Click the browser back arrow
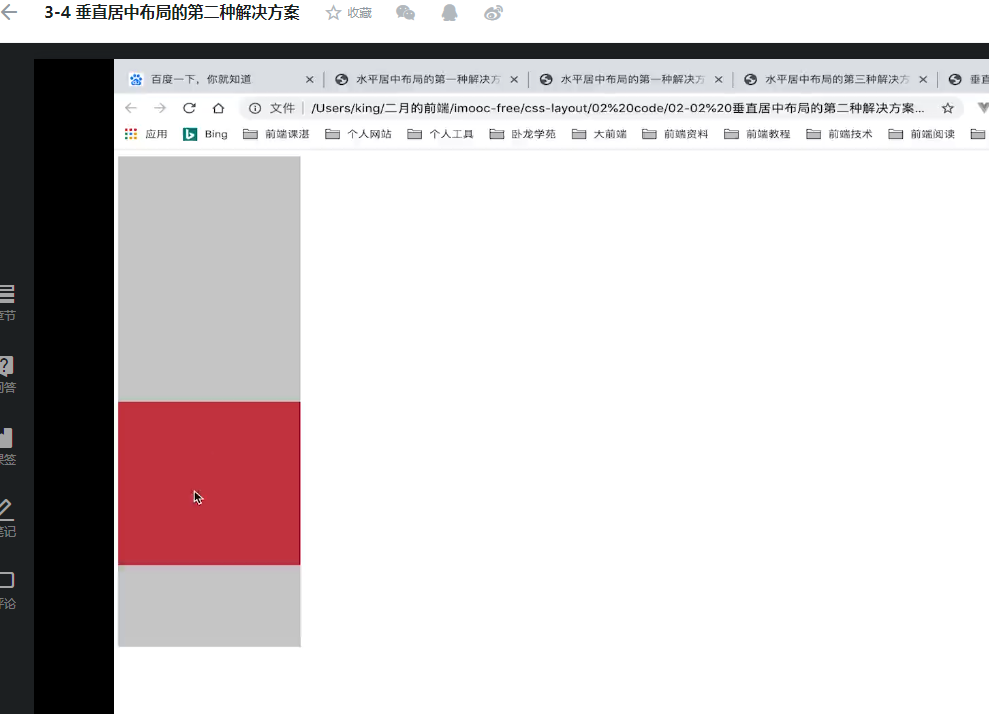The width and height of the screenshot is (989, 714). coord(131,108)
